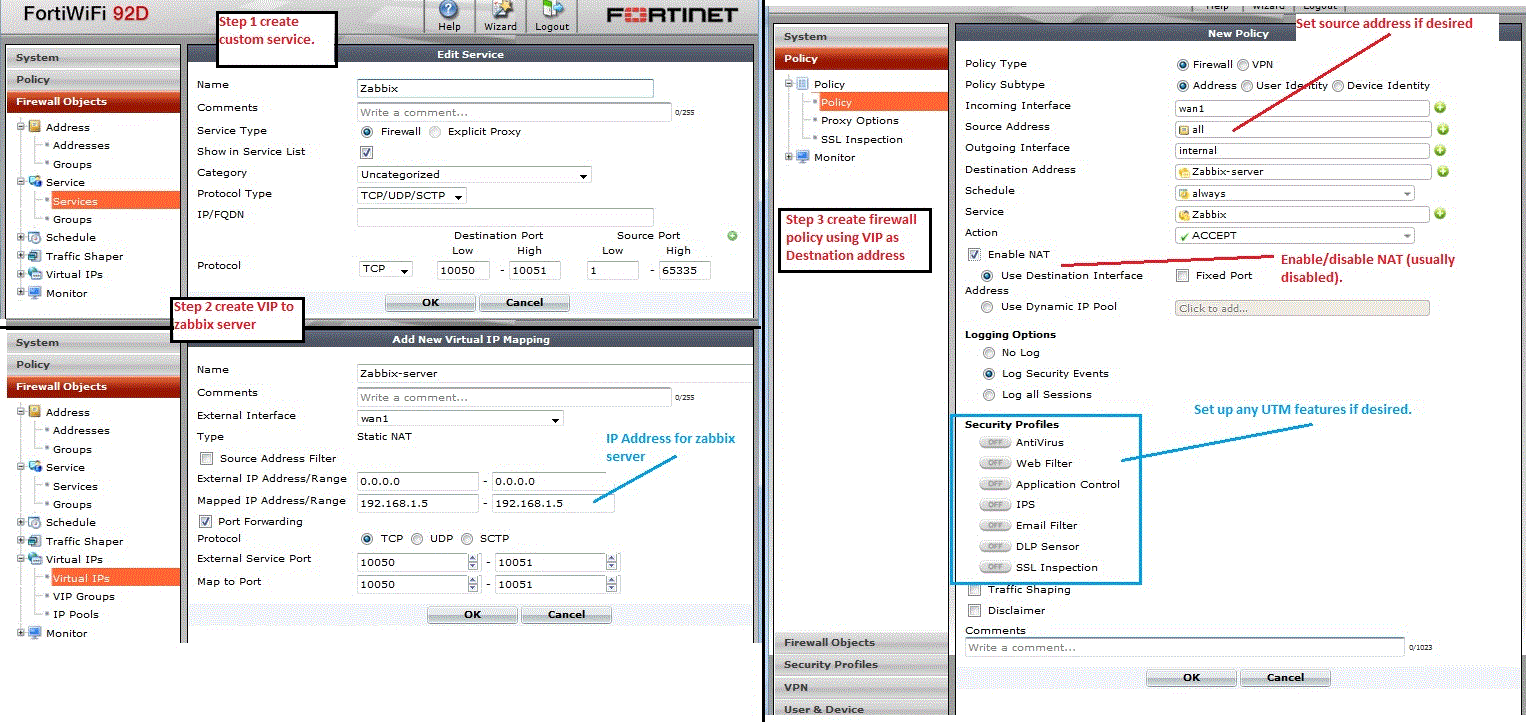The height and width of the screenshot is (722, 1526).
Task: Open Proxy Options in the Policy tree
Action: [x=860, y=120]
